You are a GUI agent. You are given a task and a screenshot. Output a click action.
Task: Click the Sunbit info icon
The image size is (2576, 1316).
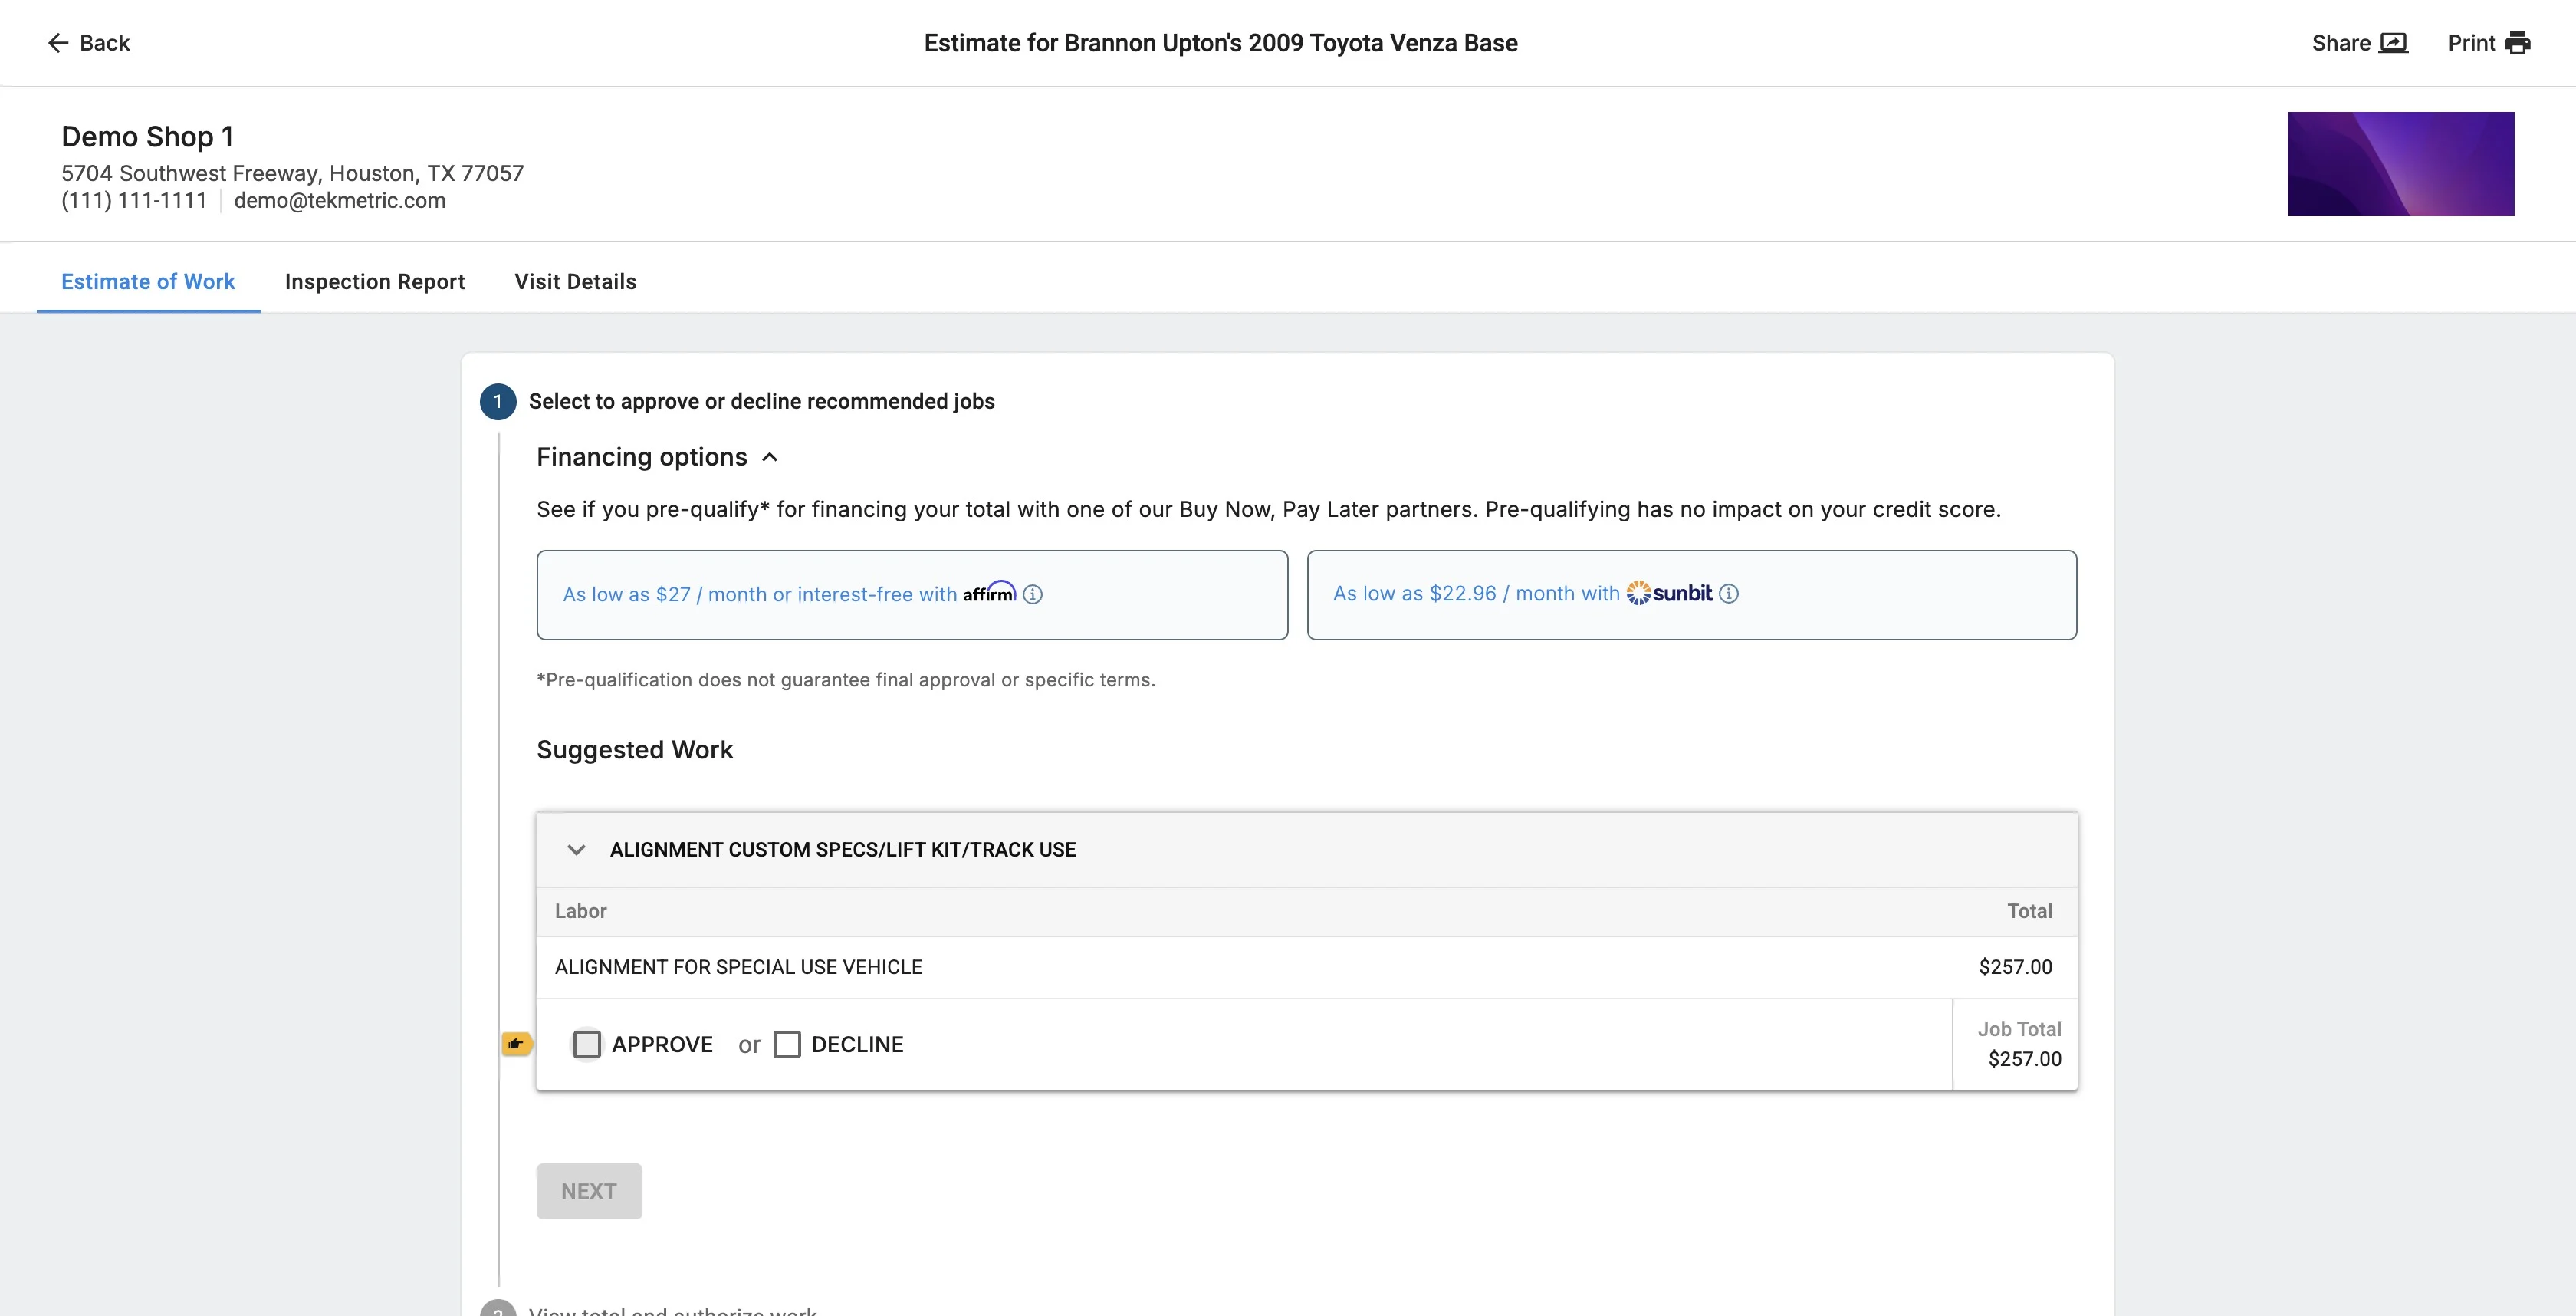1728,593
